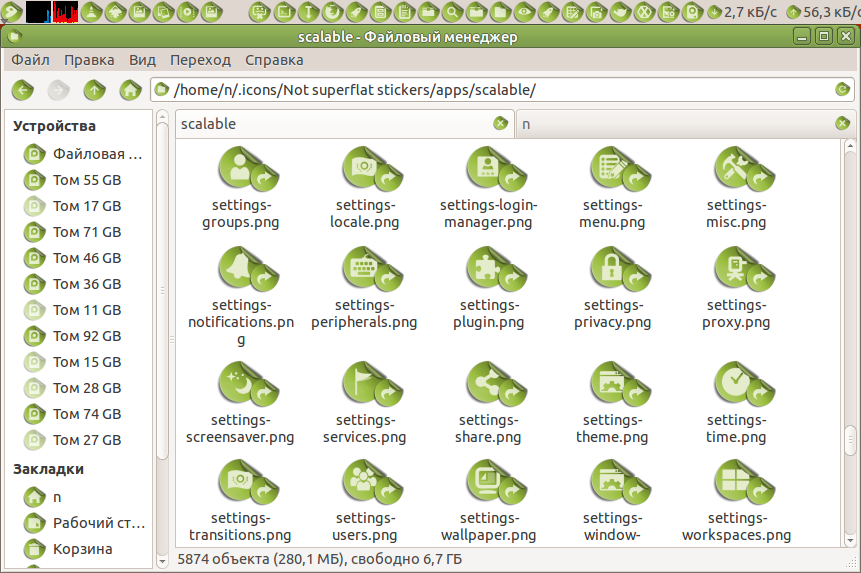Click the eye icon in top panel
The height and width of the screenshot is (573, 861).
pyautogui.click(x=524, y=12)
